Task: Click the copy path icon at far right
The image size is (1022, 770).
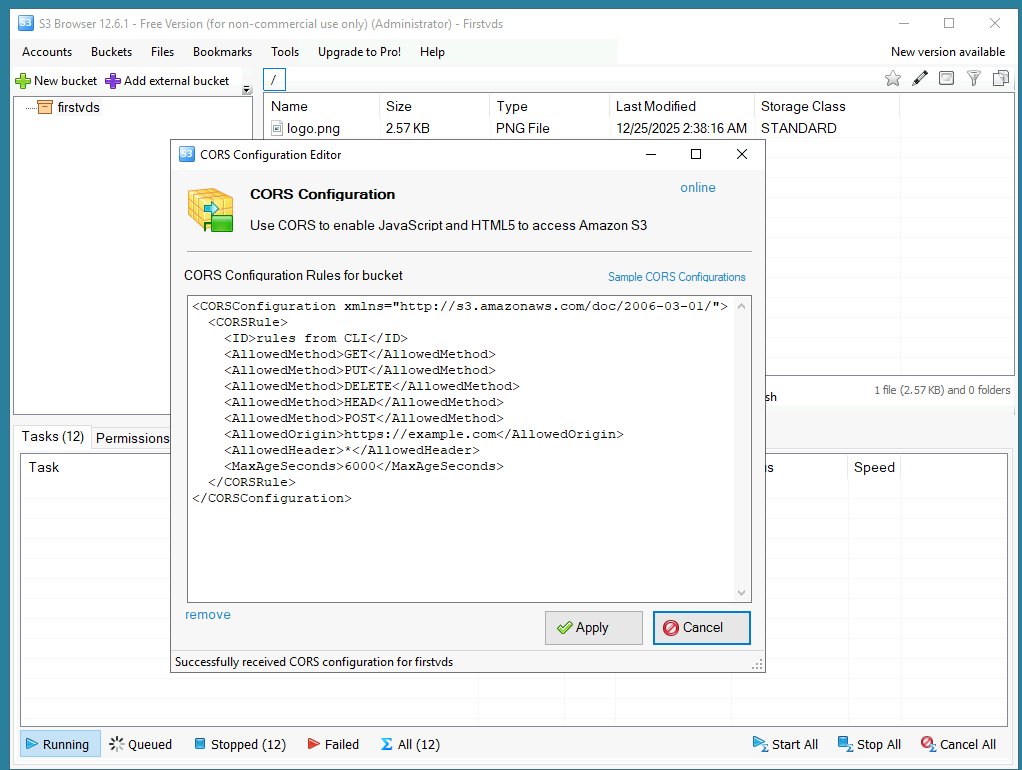Action: [1000, 79]
